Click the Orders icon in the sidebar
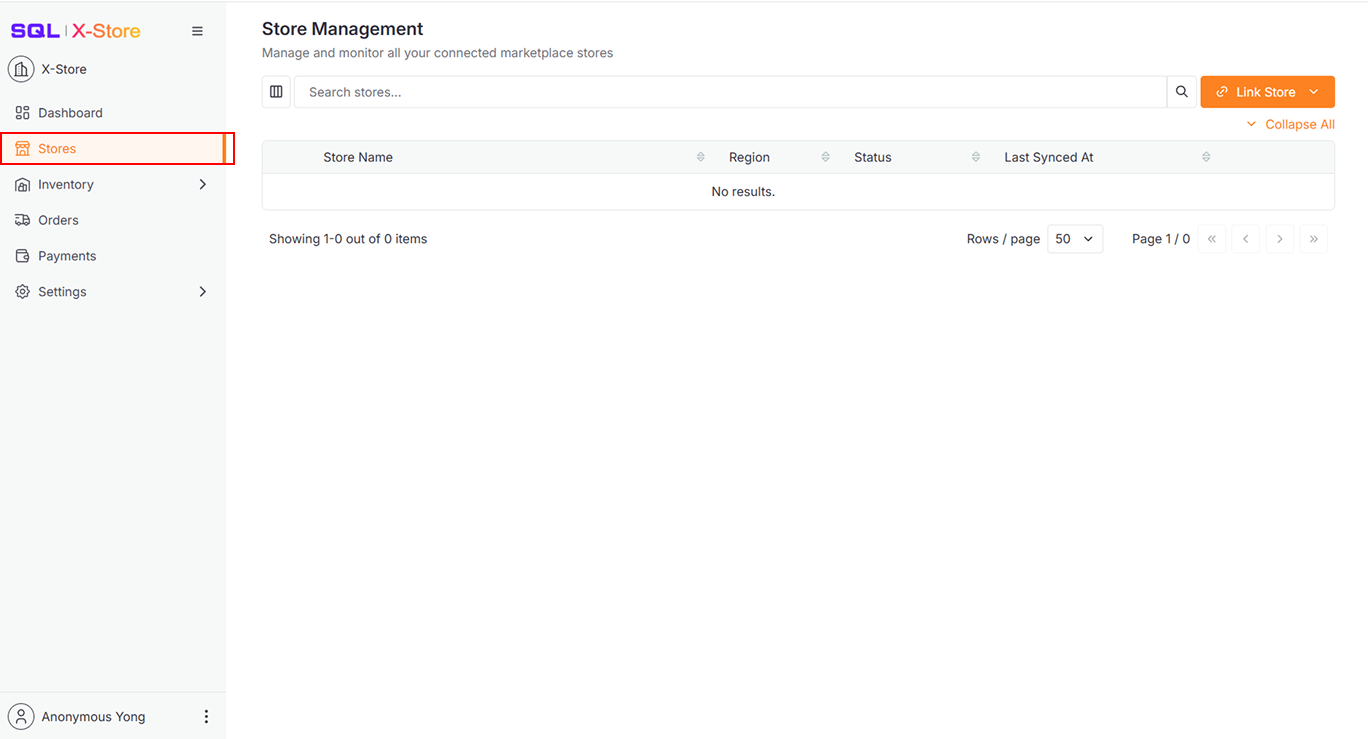 tap(22, 219)
